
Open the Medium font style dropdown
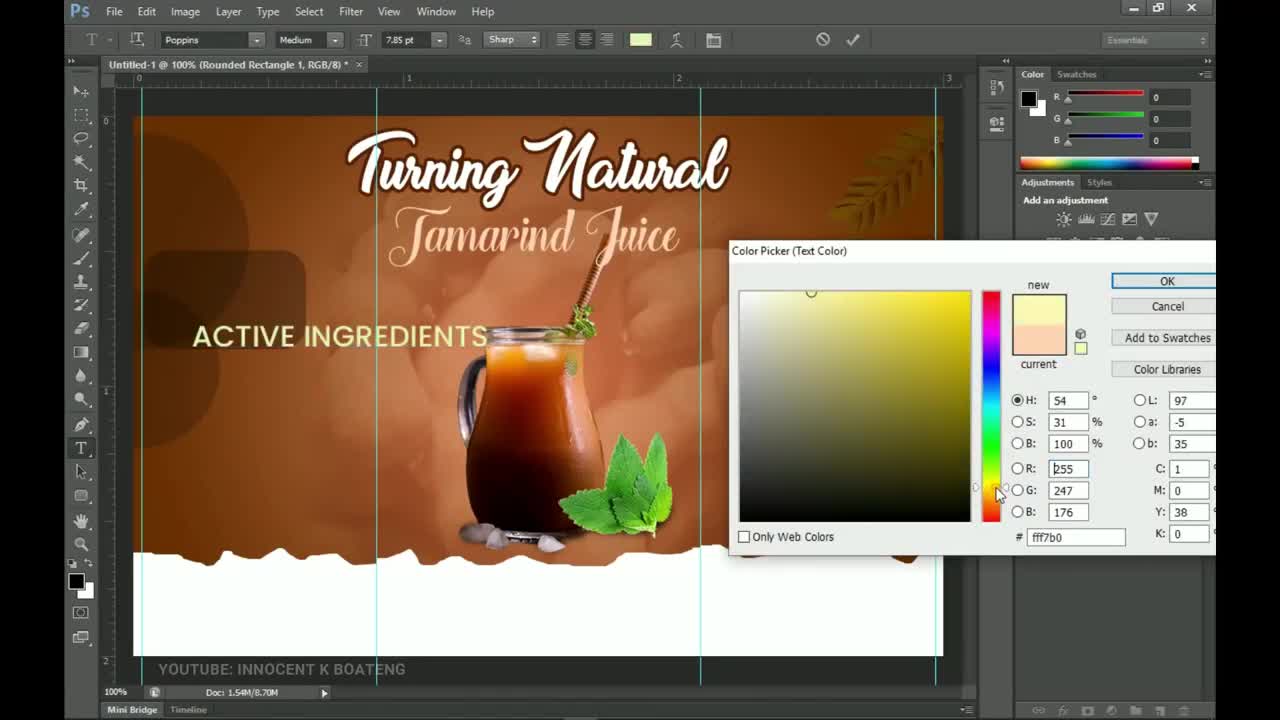(335, 40)
